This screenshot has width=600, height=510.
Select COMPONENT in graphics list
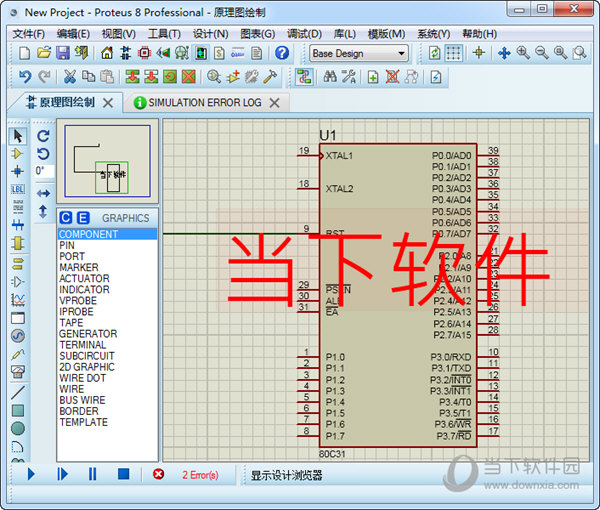point(107,234)
